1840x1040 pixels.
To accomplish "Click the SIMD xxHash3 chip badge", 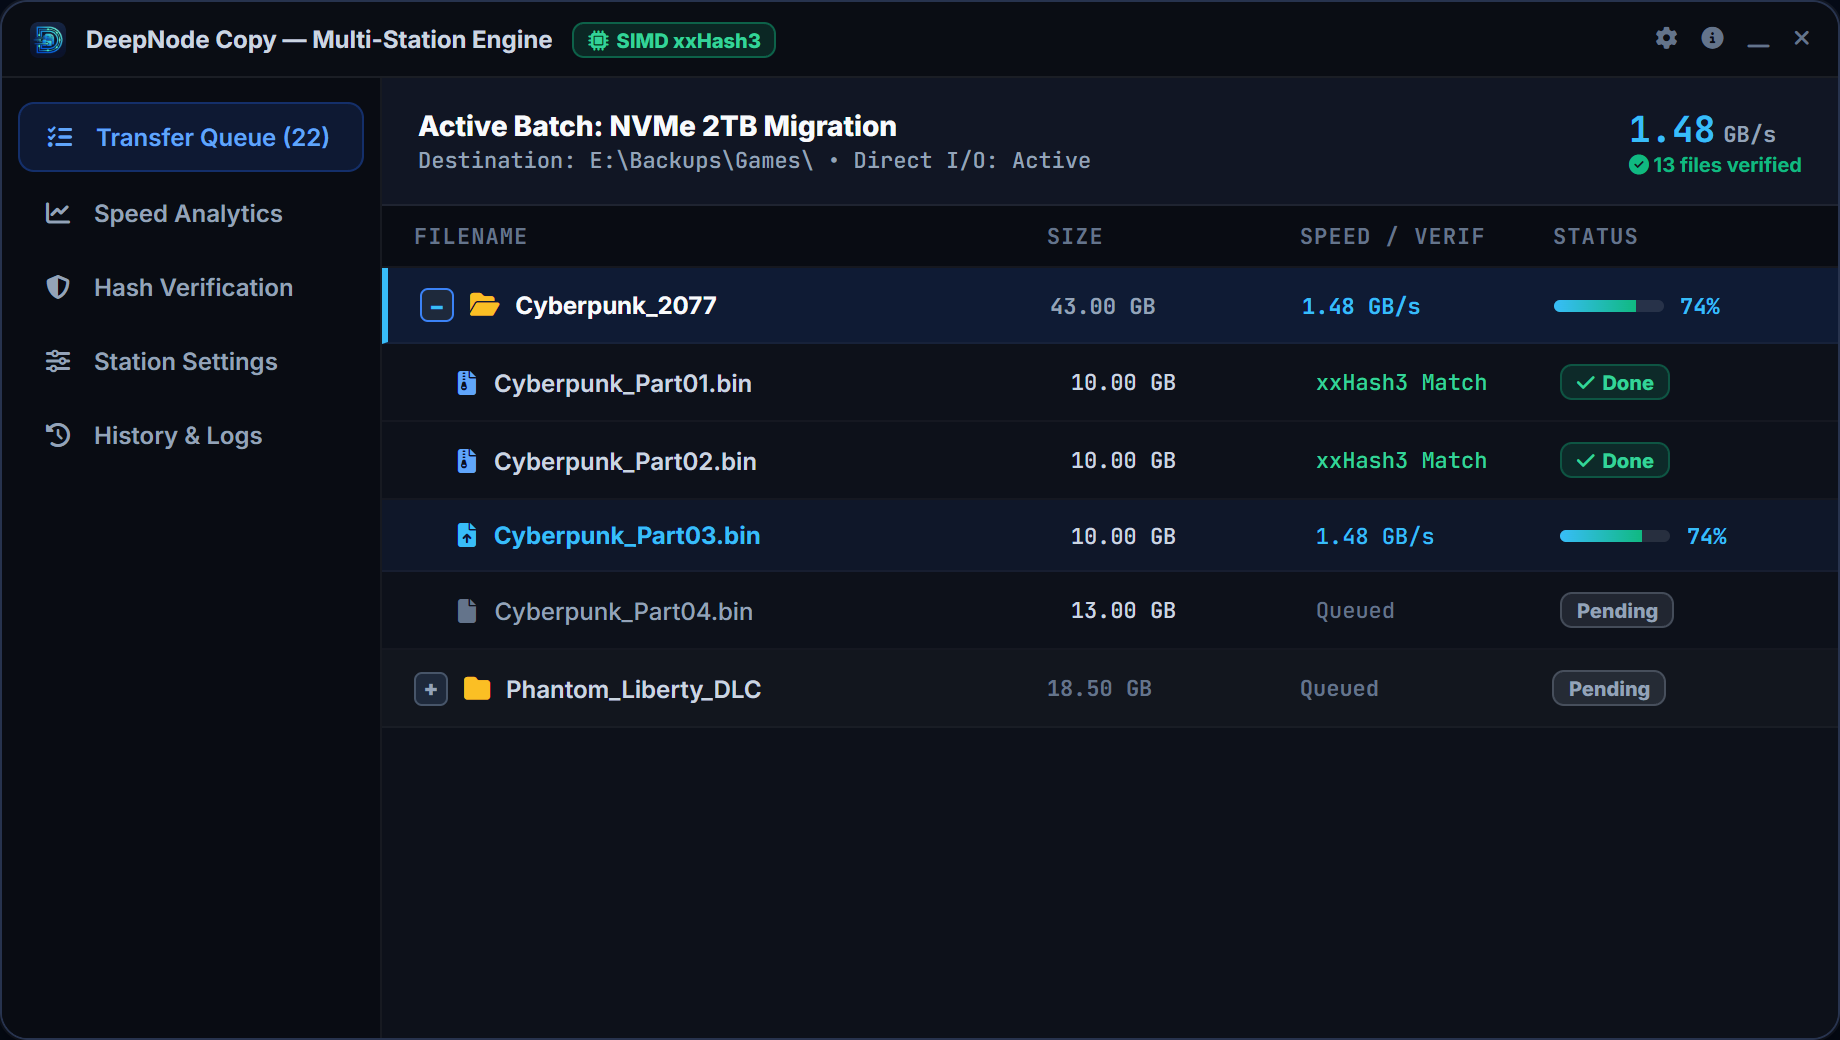I will coord(674,40).
